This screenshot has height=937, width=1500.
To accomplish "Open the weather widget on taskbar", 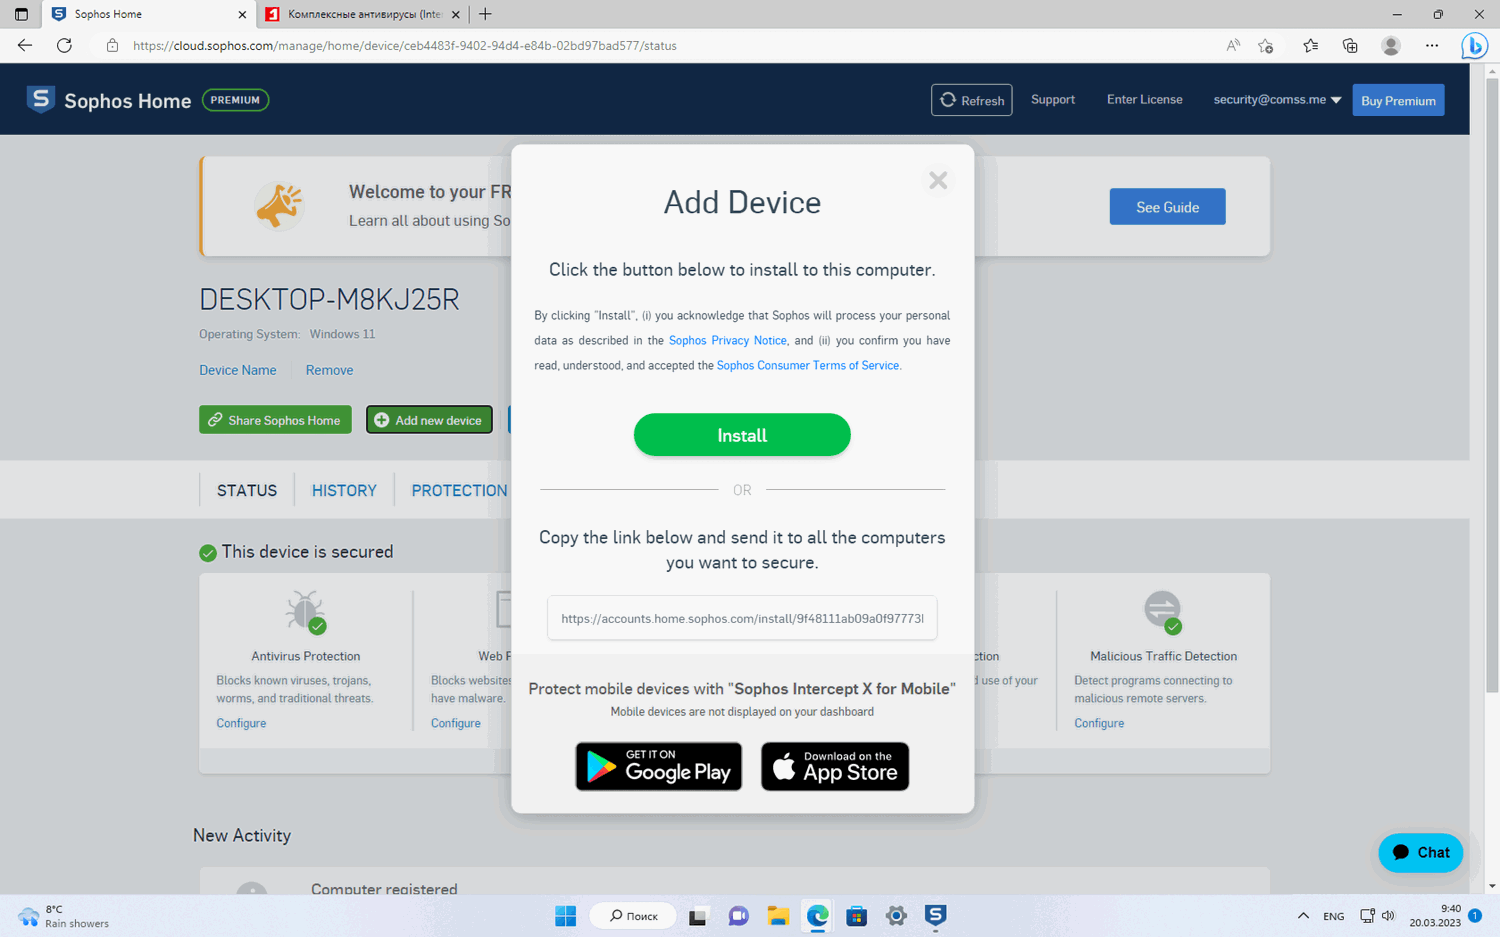I will 63,916.
